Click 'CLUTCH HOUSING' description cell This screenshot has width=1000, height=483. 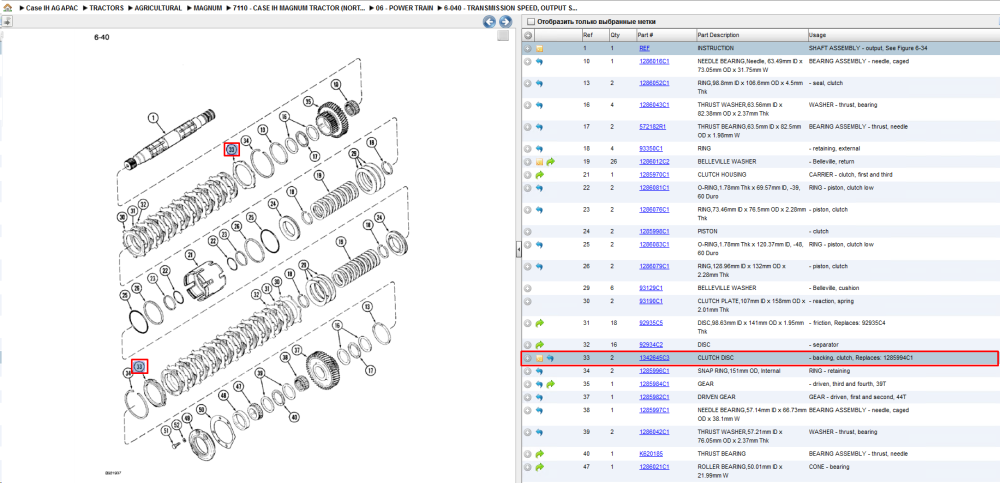pos(719,175)
